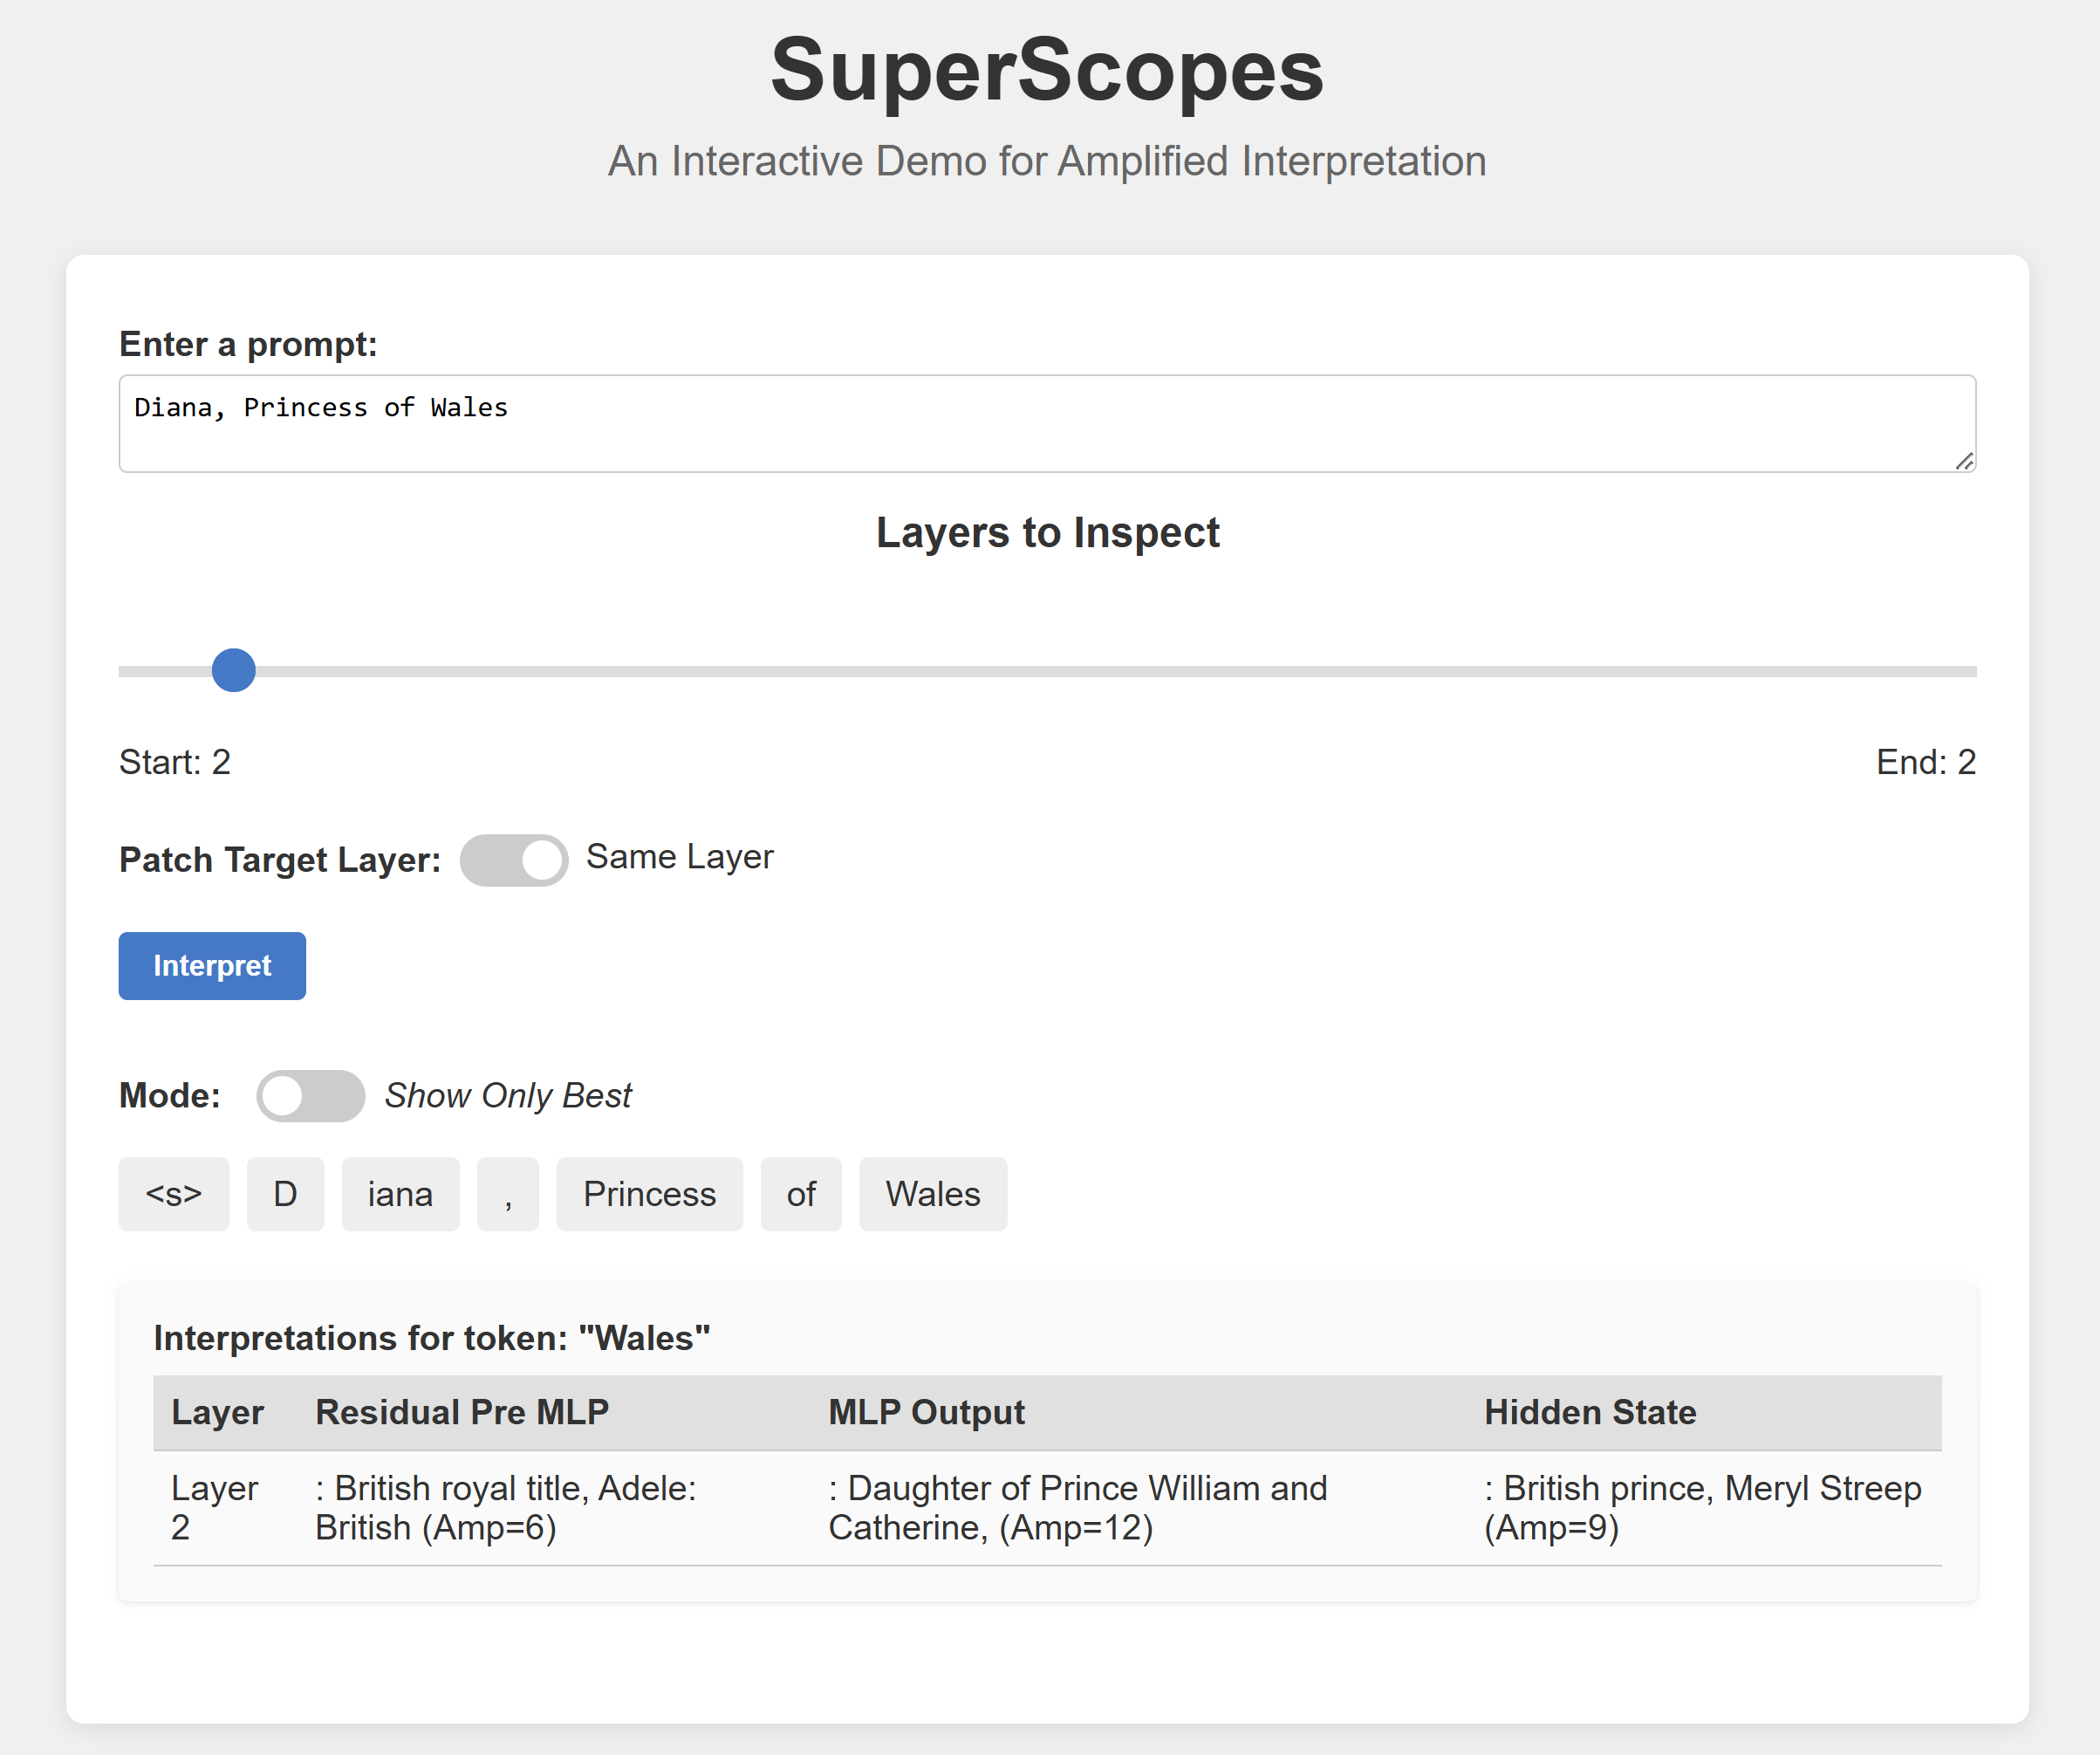Click the Daughter of Prince William interpretation cell
Image resolution: width=2100 pixels, height=1755 pixels.
1077,1508
